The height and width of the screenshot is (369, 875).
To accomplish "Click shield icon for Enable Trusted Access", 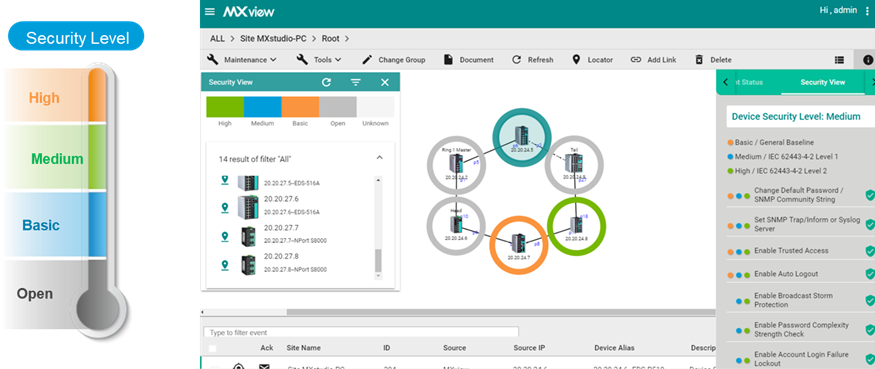I will tap(869, 251).
